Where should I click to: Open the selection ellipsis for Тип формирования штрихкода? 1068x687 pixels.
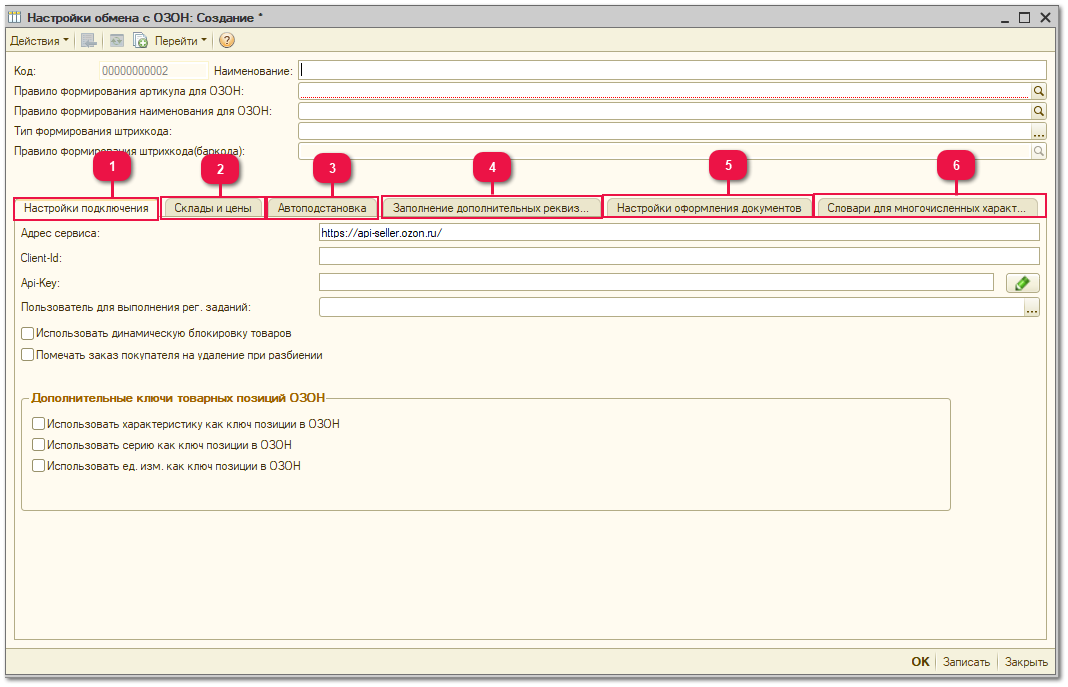tap(1038, 131)
